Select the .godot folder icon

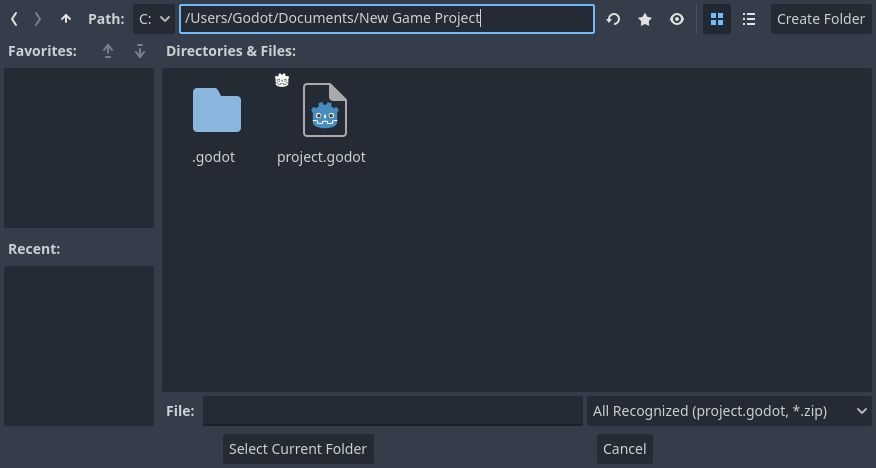coord(217,110)
